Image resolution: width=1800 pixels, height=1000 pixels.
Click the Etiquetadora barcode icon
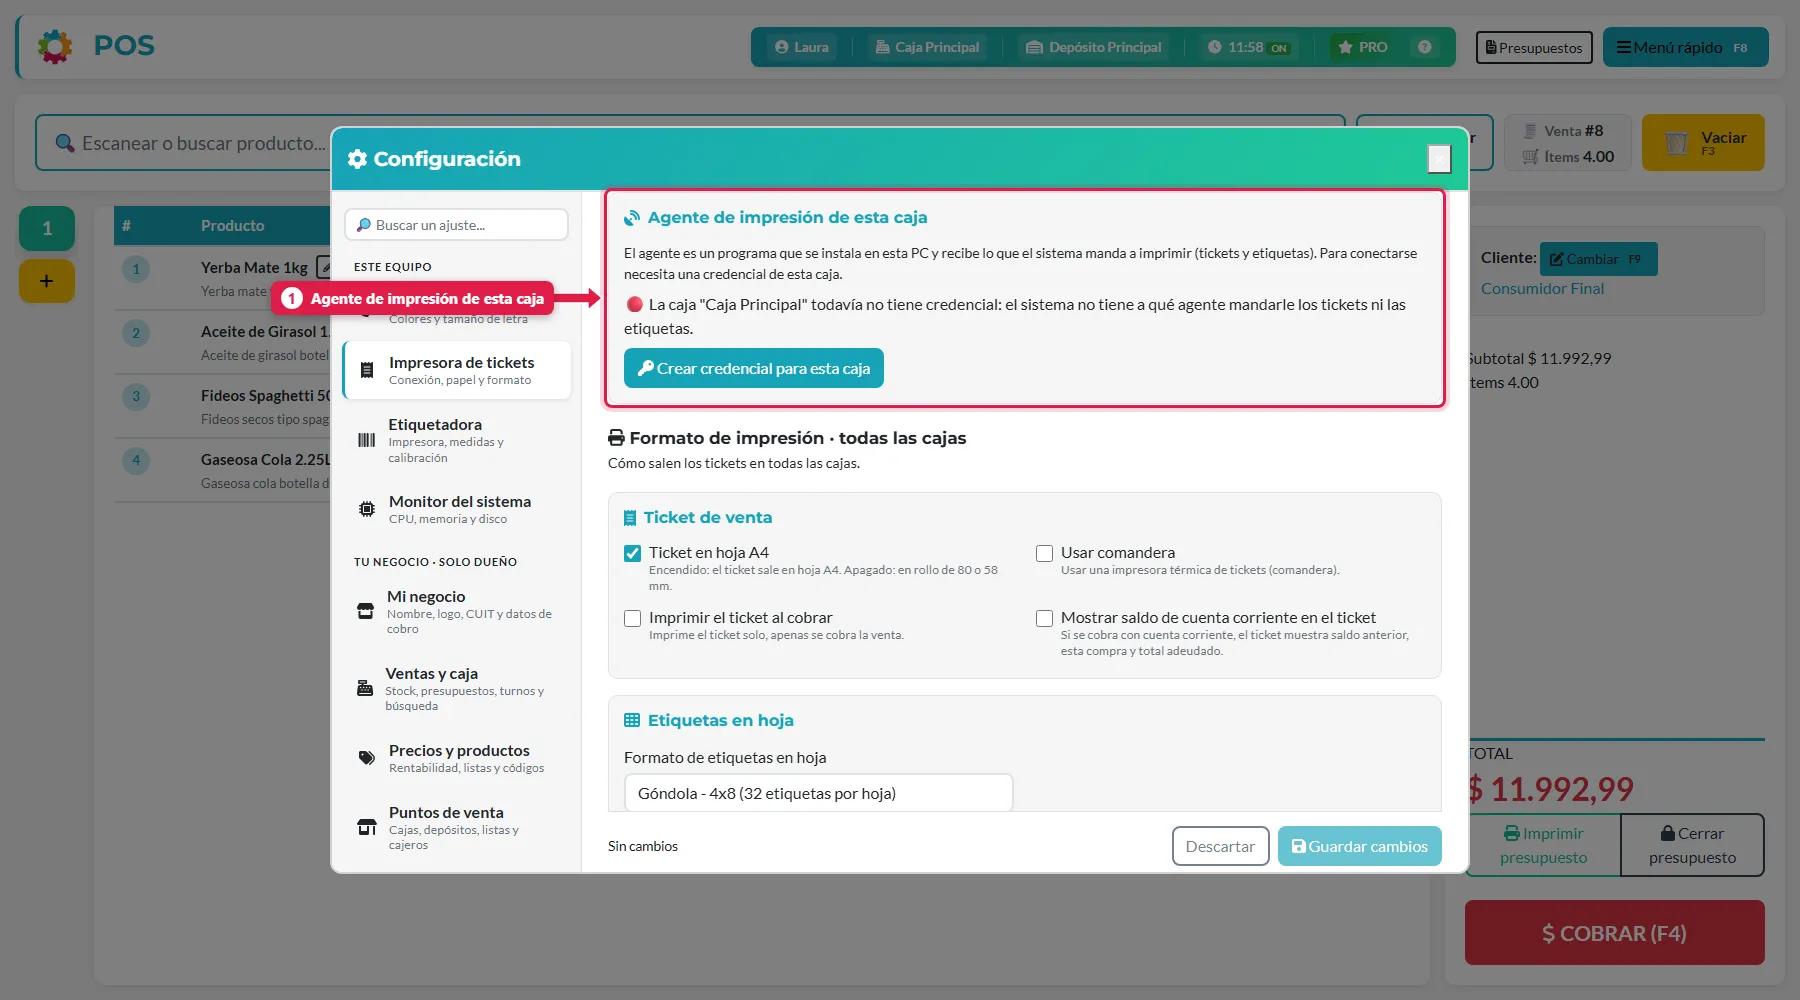tap(367, 440)
